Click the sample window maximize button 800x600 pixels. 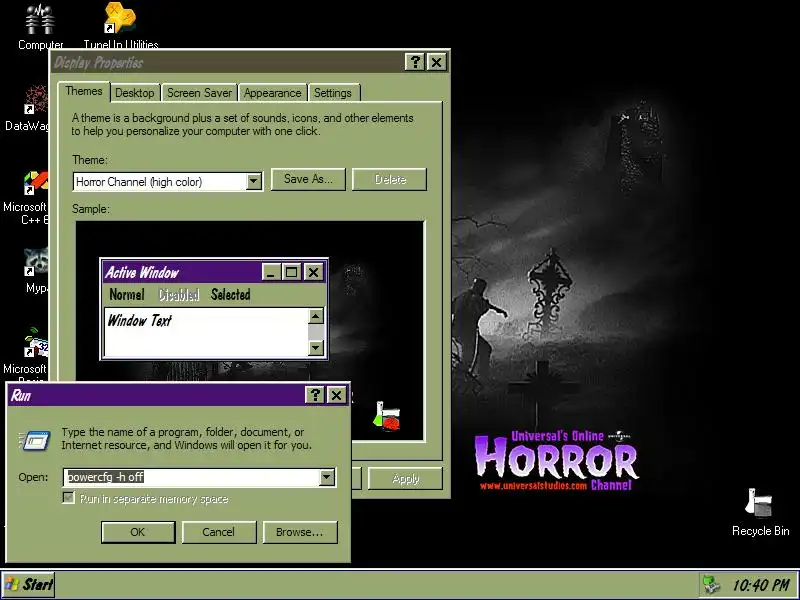pyautogui.click(x=292, y=272)
